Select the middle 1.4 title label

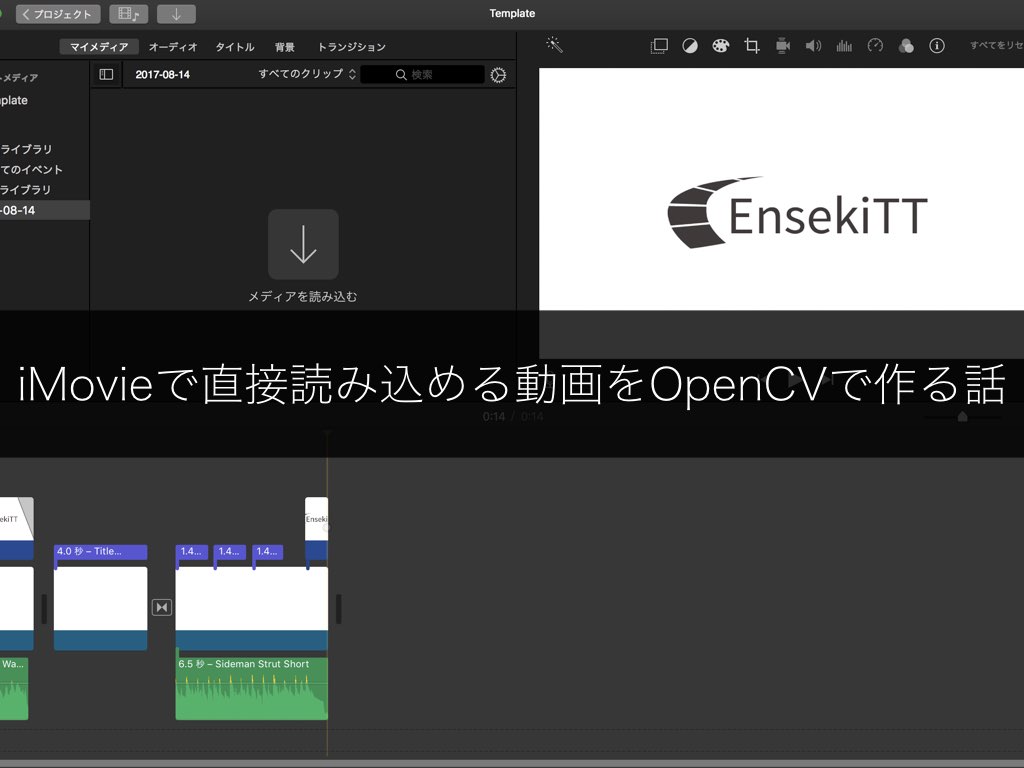(230, 552)
